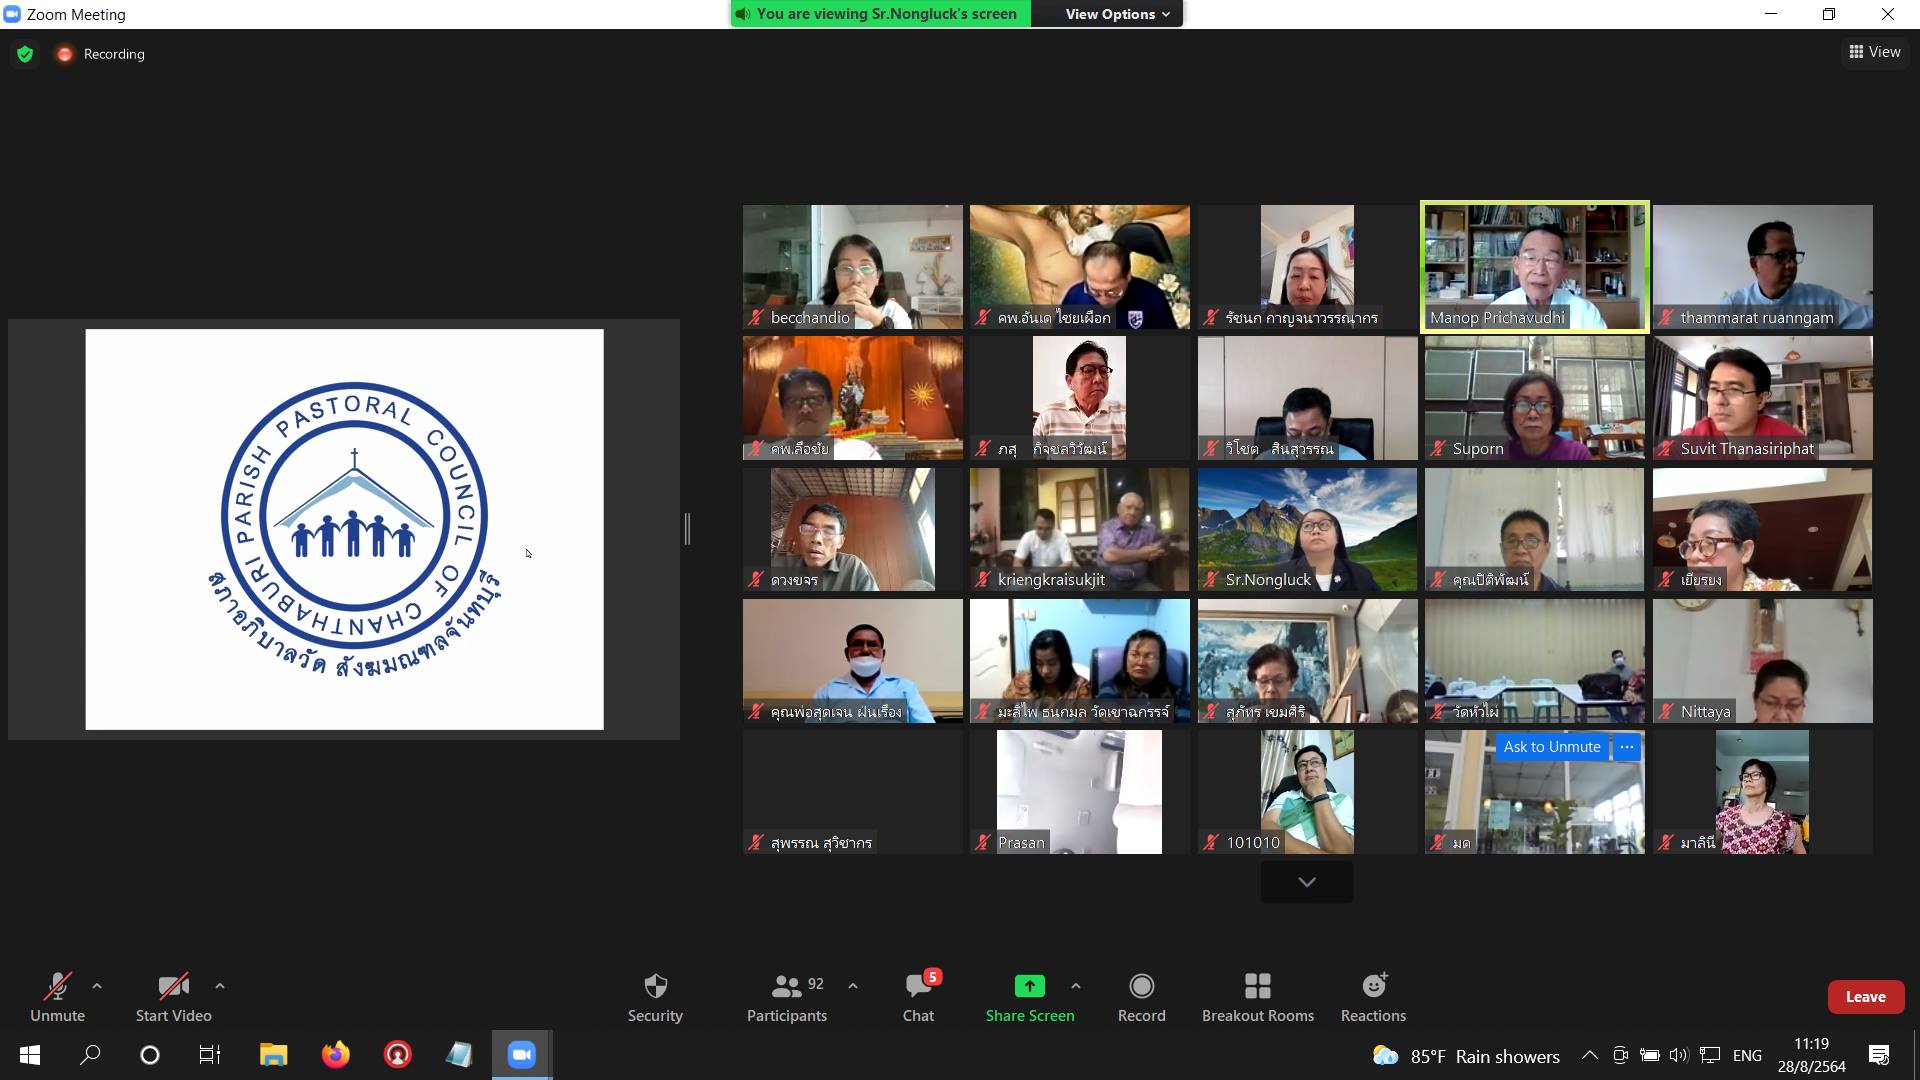Select Suporn video tile

pos(1534,398)
